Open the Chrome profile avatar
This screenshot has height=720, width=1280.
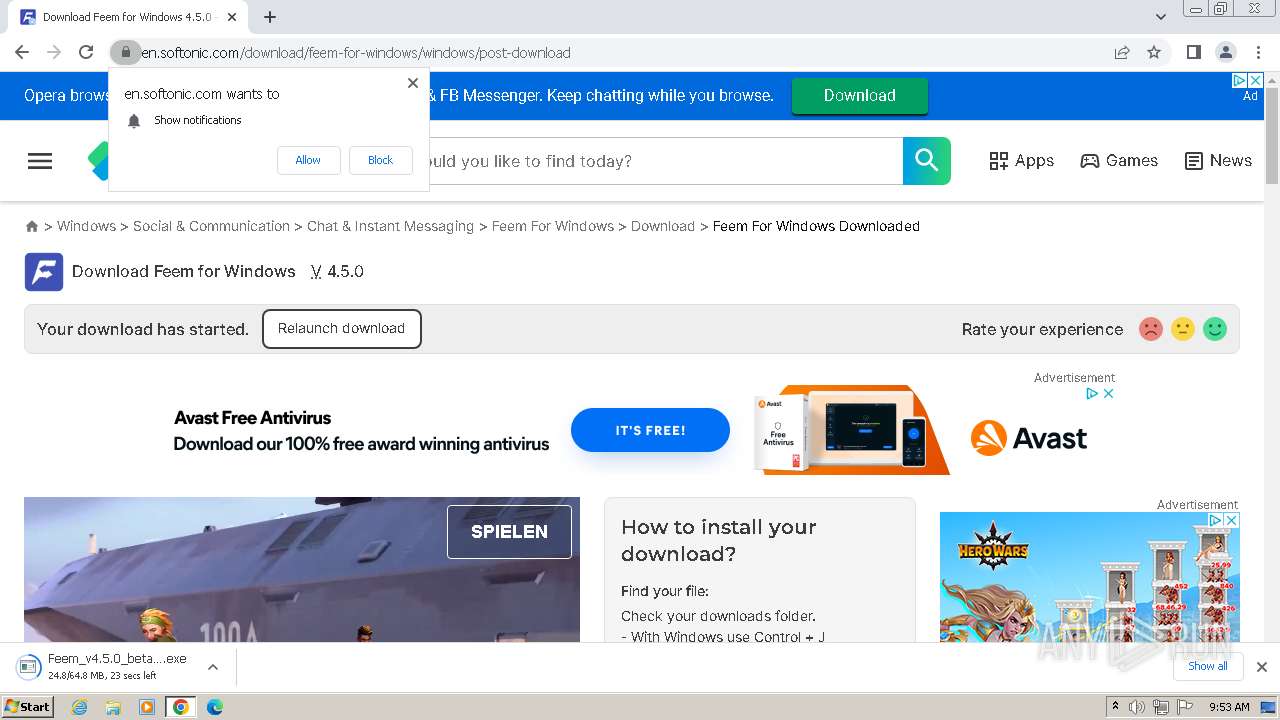1225,52
